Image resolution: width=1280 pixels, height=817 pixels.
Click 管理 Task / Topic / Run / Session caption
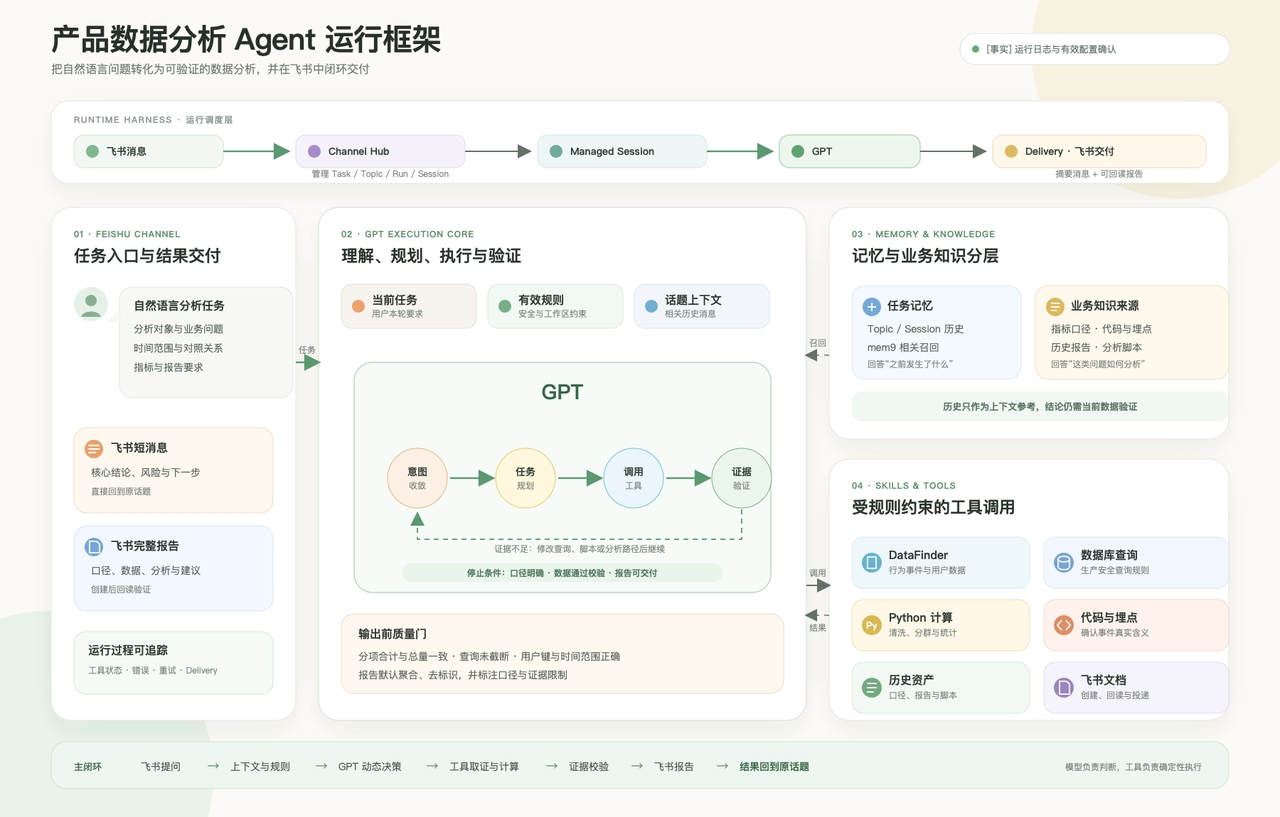(380, 174)
